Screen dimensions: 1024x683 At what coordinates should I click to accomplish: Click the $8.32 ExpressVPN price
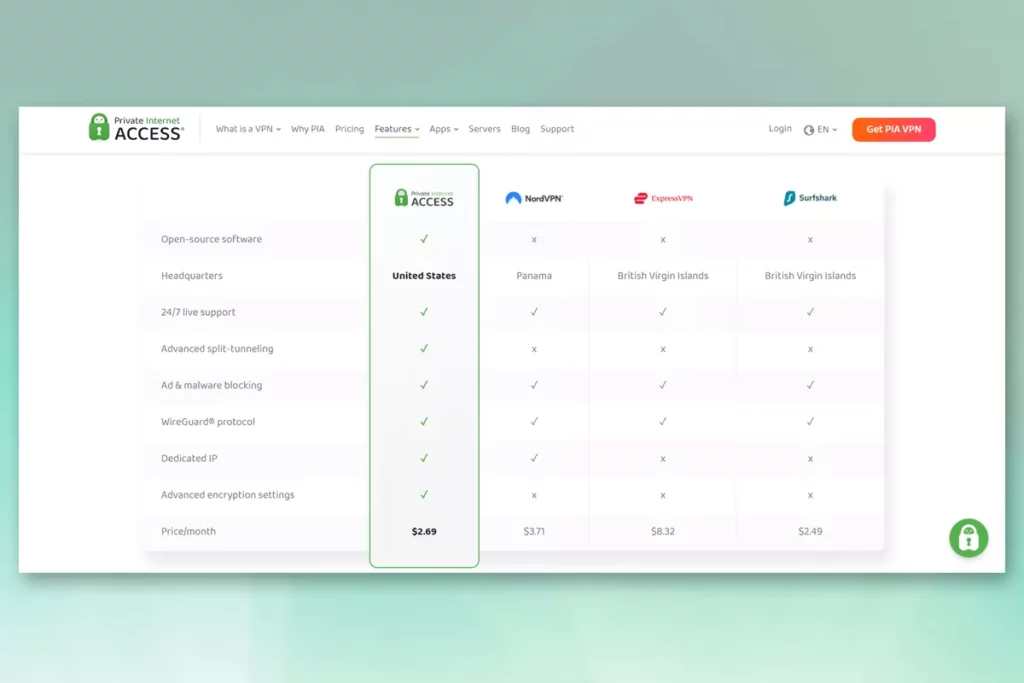pyautogui.click(x=663, y=532)
